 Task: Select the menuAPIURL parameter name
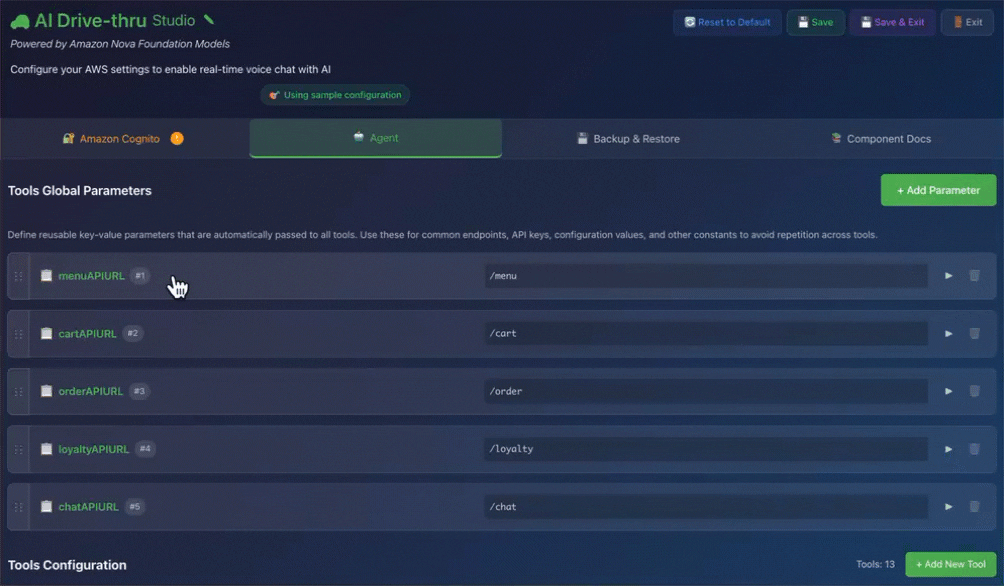coord(91,276)
